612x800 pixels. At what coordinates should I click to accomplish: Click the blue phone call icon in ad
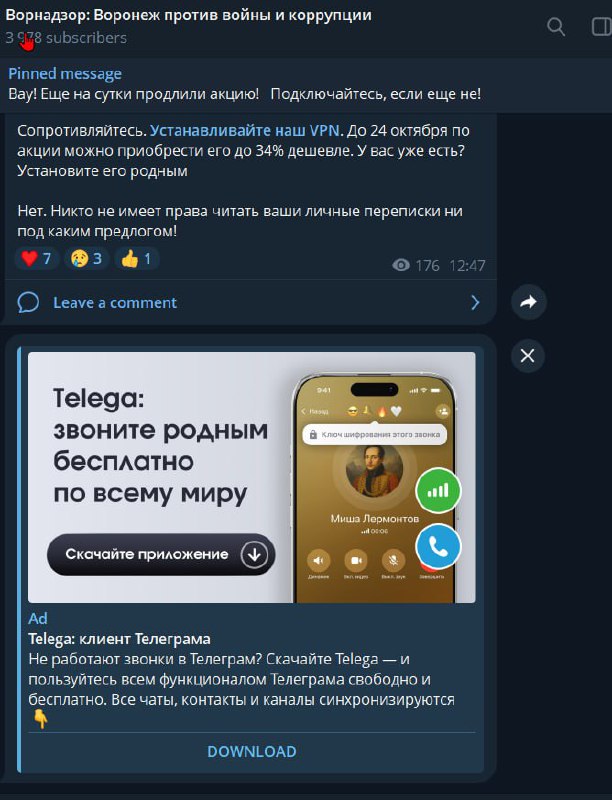coord(438,546)
